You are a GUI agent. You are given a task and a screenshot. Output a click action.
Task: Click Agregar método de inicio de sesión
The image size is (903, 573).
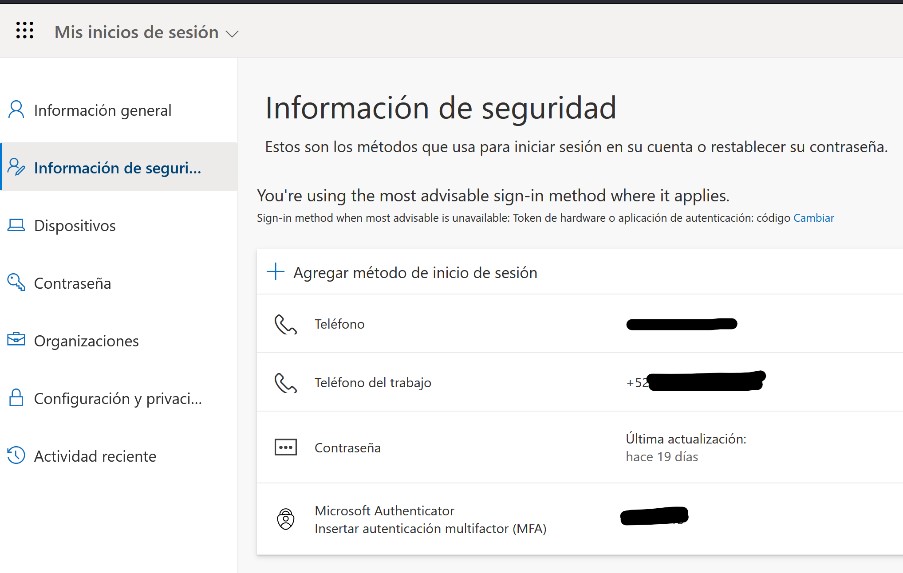[x=415, y=273]
